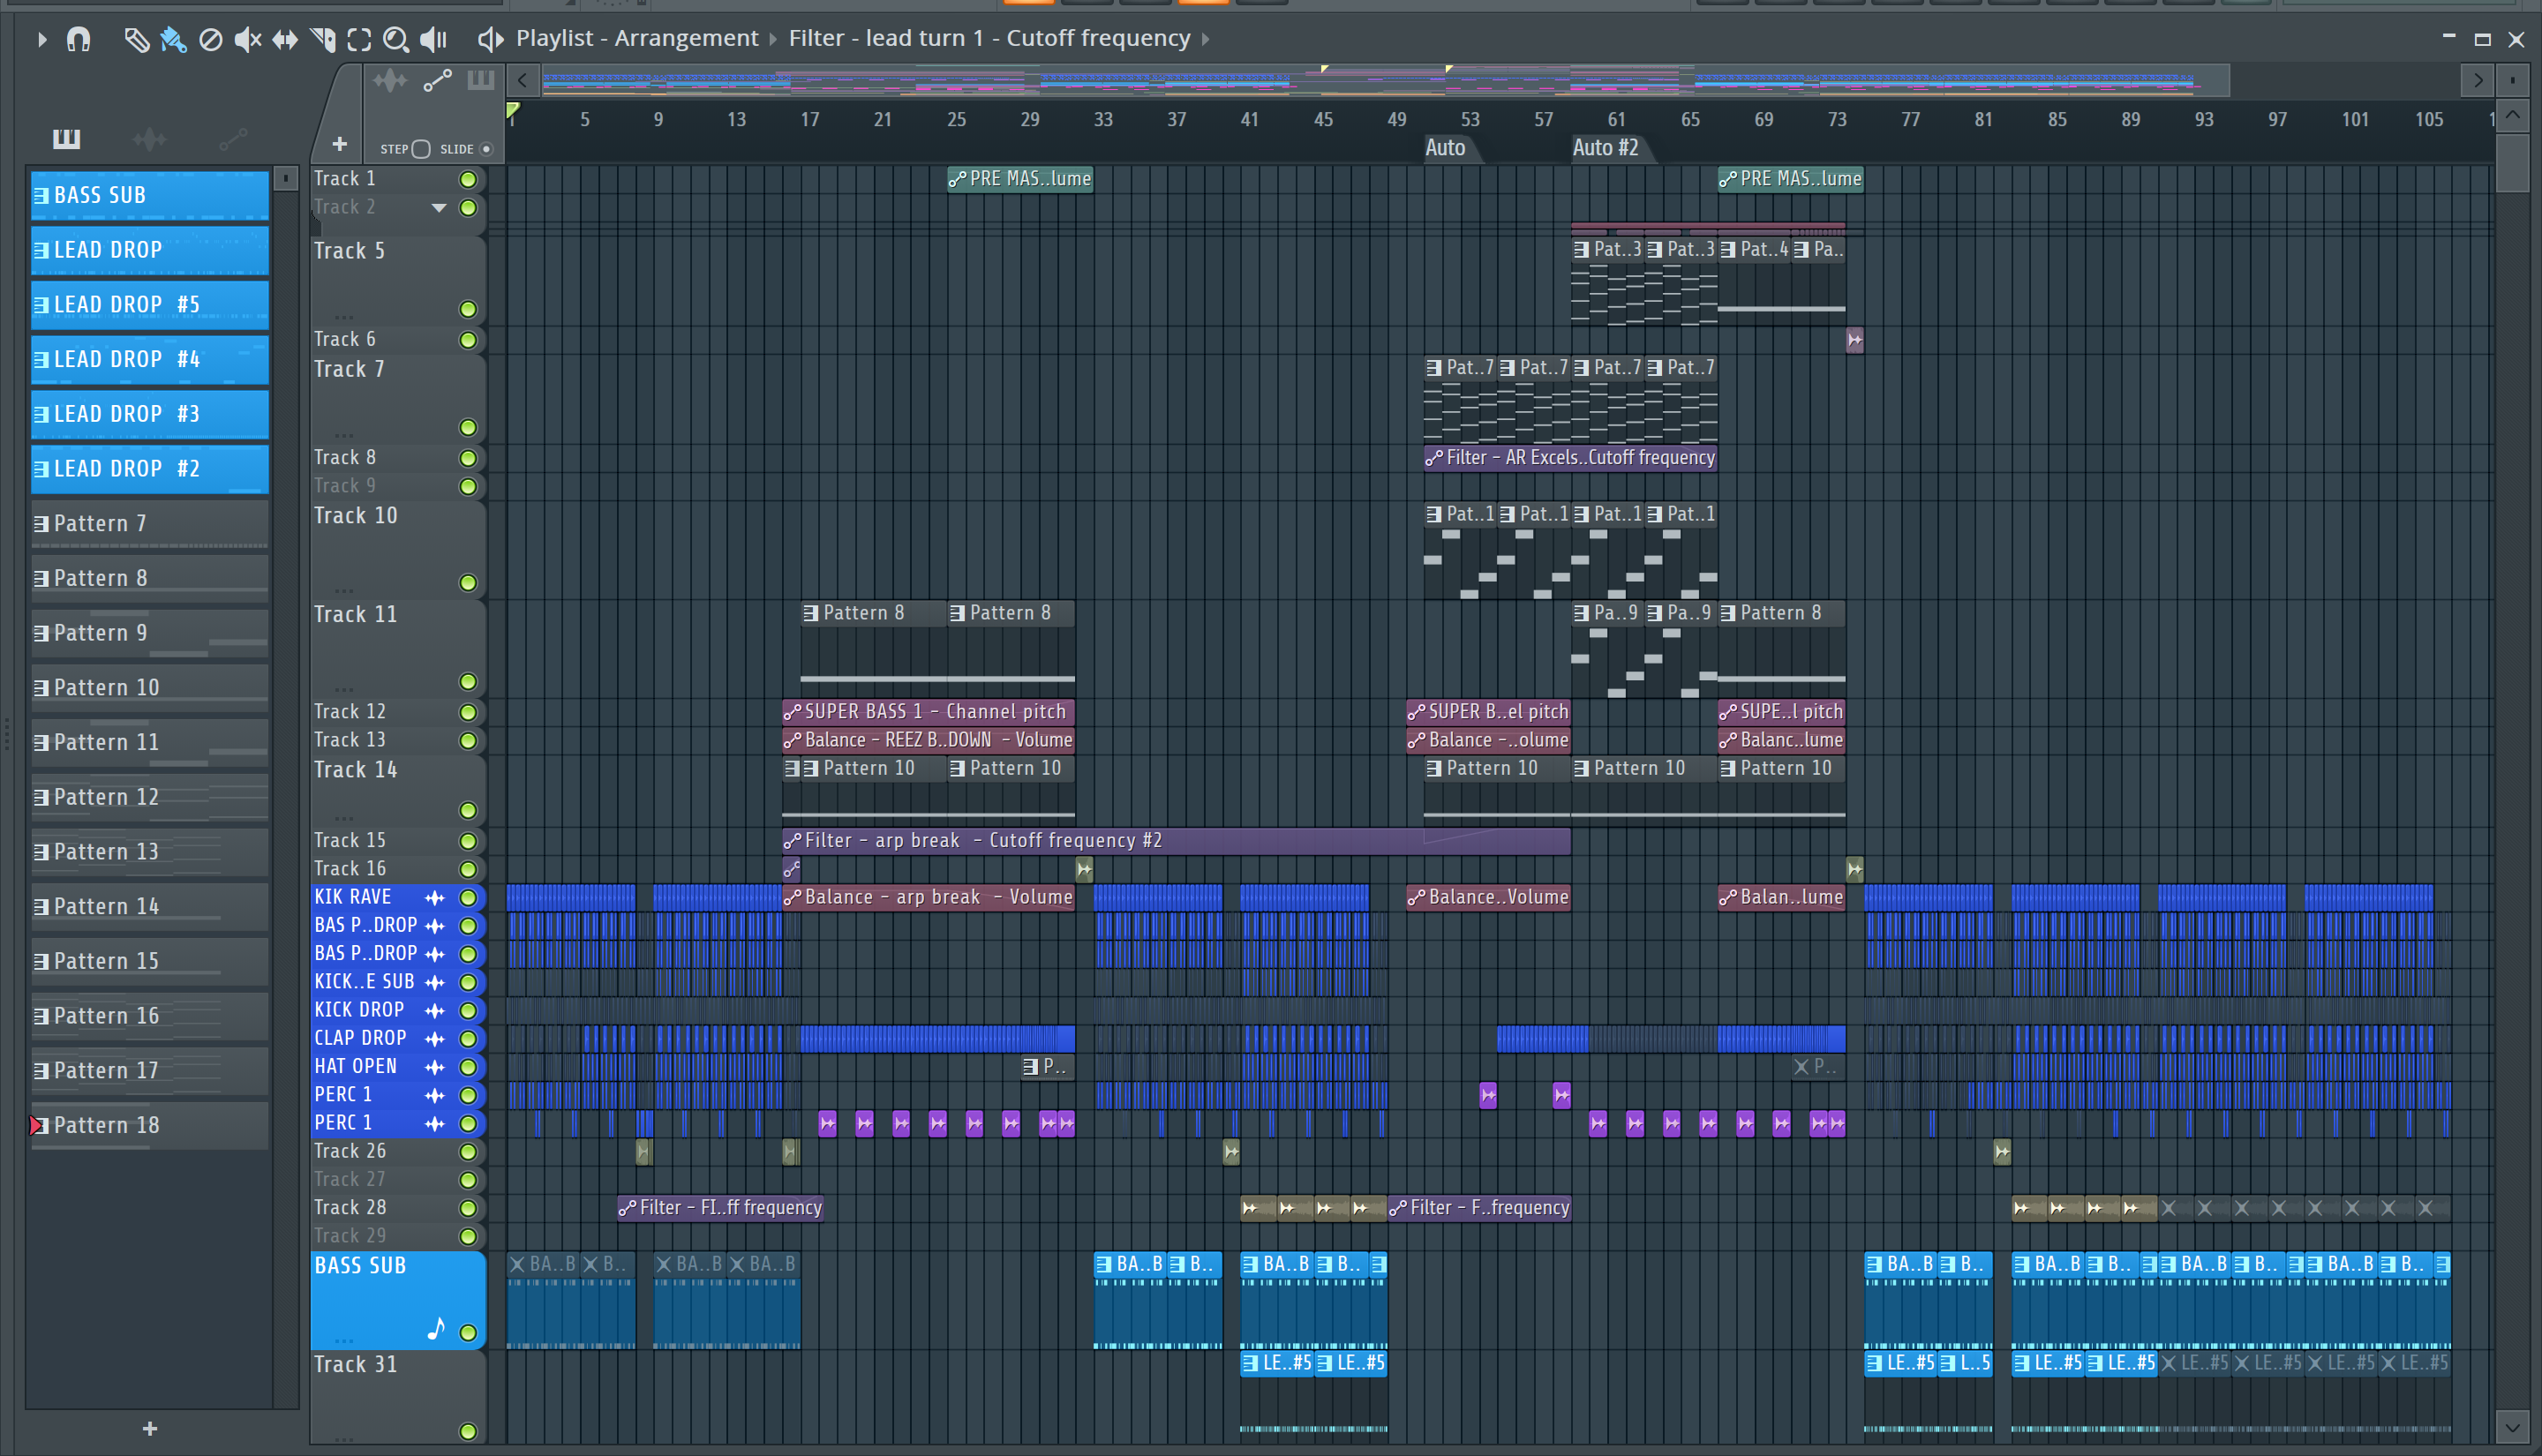This screenshot has height=1456, width=2542.
Task: Select Pattern 12 in picker list
Action: pyautogui.click(x=150, y=797)
